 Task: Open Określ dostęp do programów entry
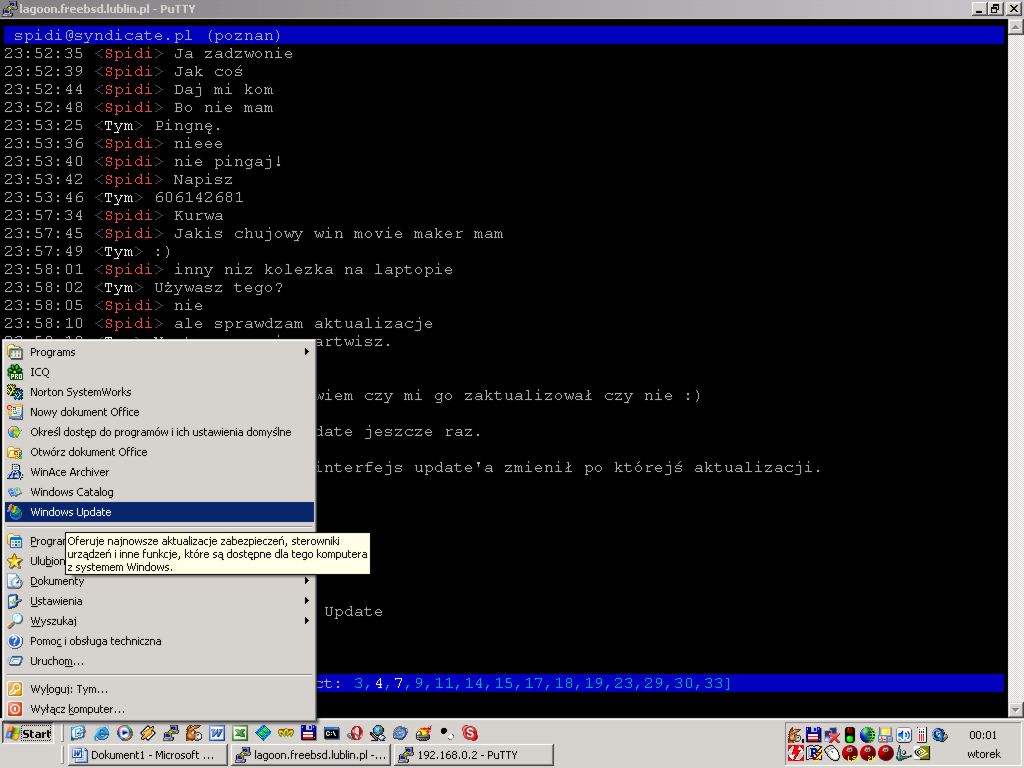159,432
